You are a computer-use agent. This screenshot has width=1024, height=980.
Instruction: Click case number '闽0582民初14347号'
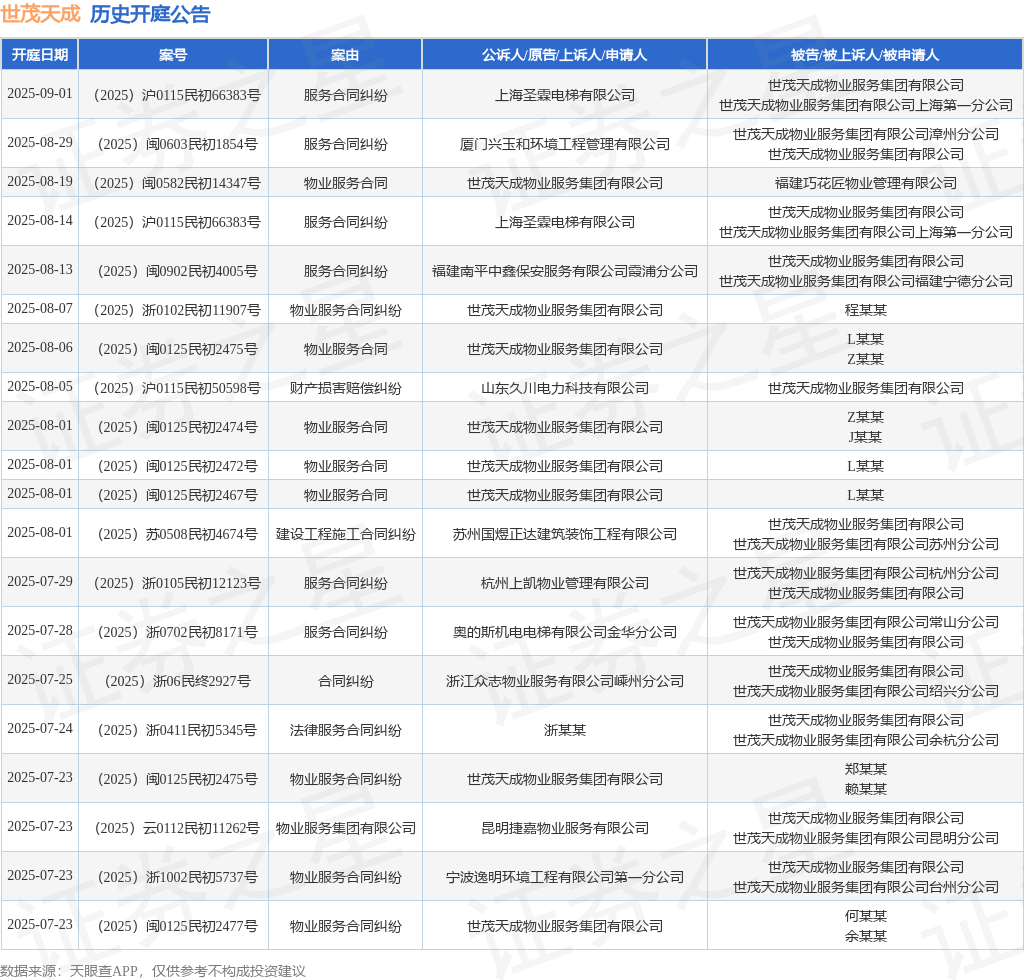201,183
